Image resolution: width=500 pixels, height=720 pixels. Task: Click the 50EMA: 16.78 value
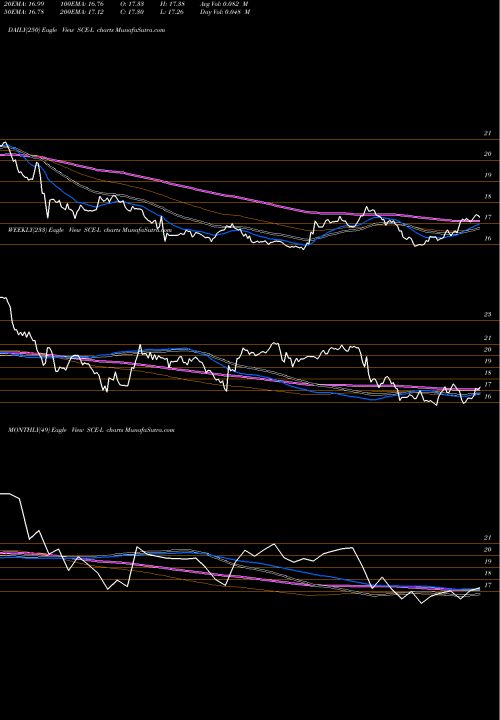[24, 12]
